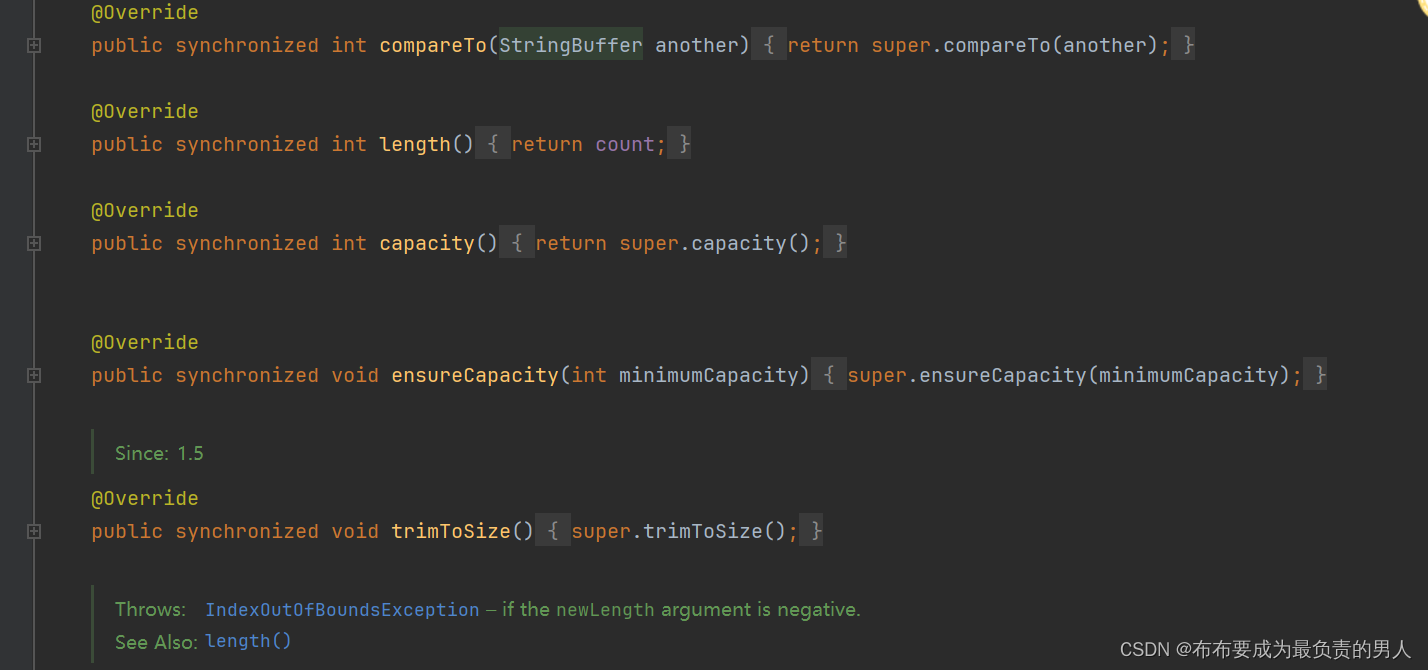Place caret on compareTo method name declaration
1428x670 pixels.
pos(433,45)
